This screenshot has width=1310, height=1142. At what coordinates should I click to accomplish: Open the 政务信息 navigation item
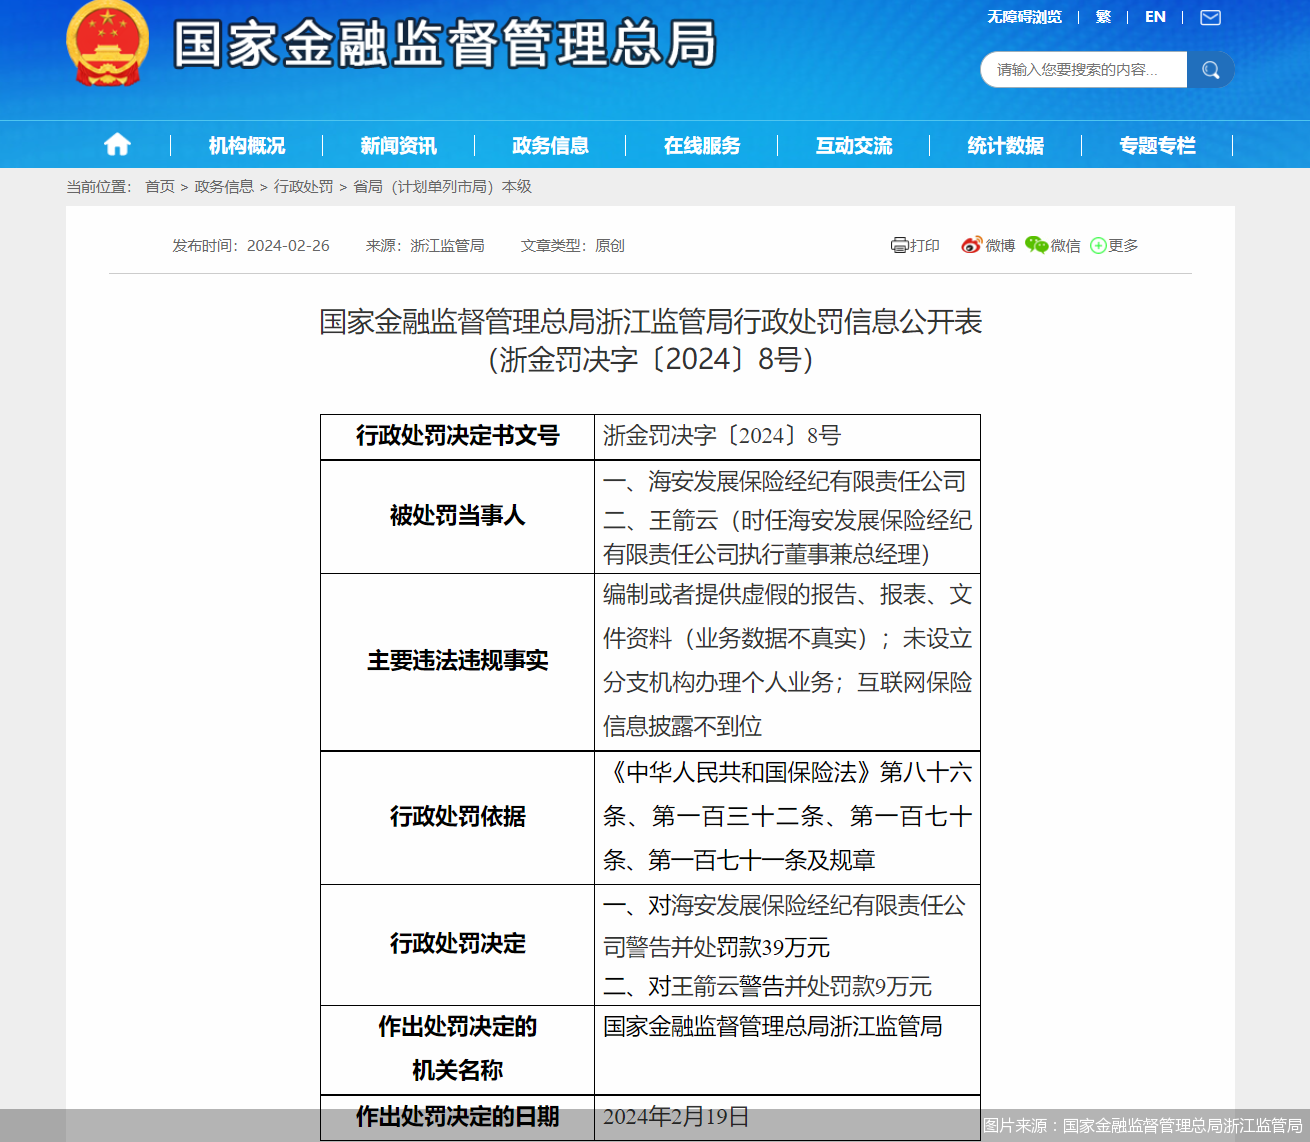(x=550, y=146)
